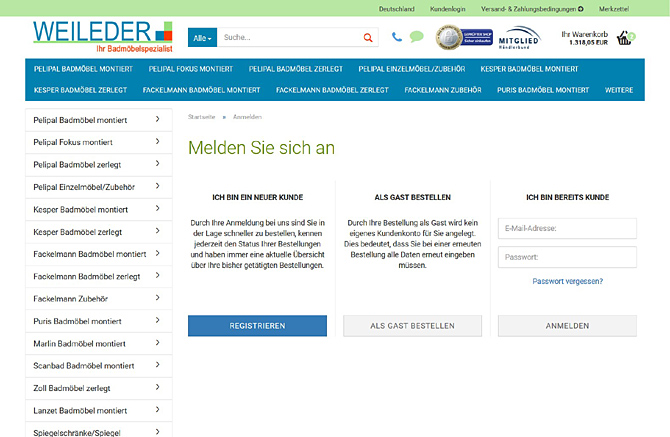
Task: Click the search magnifier icon
Action: [x=367, y=38]
